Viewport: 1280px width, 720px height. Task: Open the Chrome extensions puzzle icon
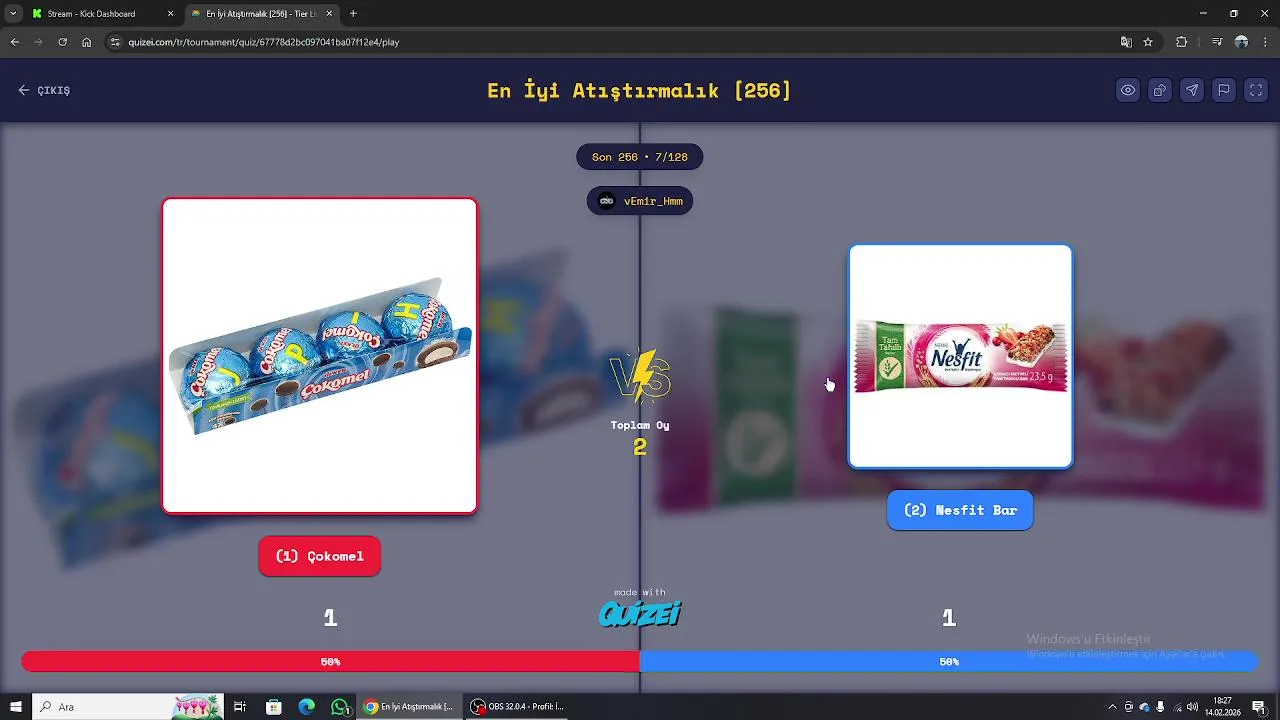[1182, 42]
